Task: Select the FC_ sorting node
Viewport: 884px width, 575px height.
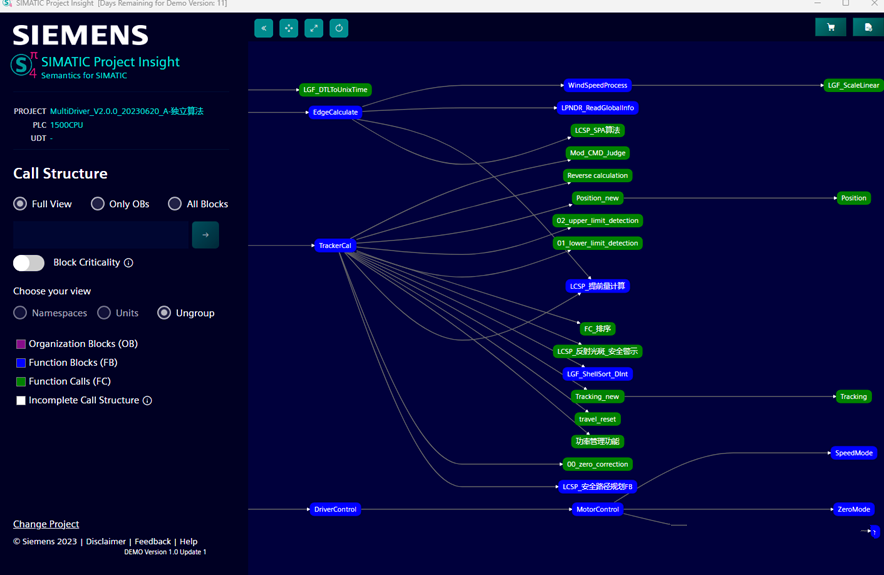Action: [598, 329]
